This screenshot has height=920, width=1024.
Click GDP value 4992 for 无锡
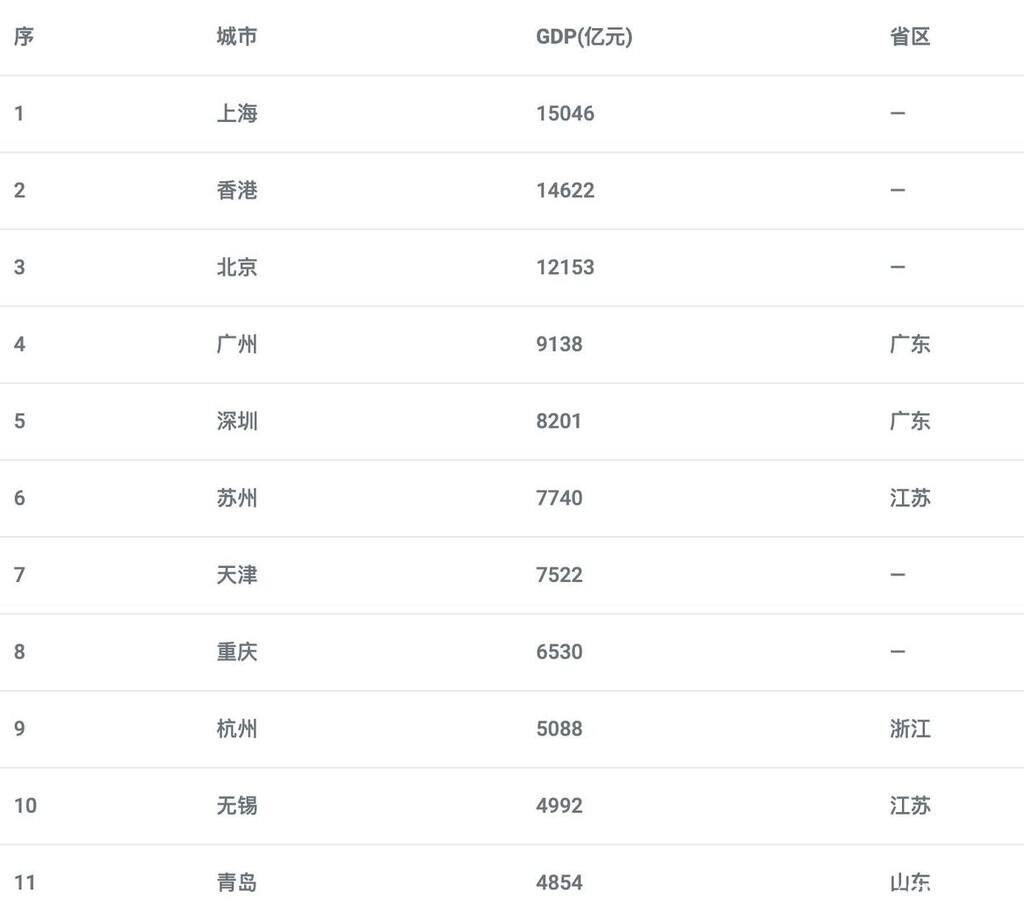(559, 806)
